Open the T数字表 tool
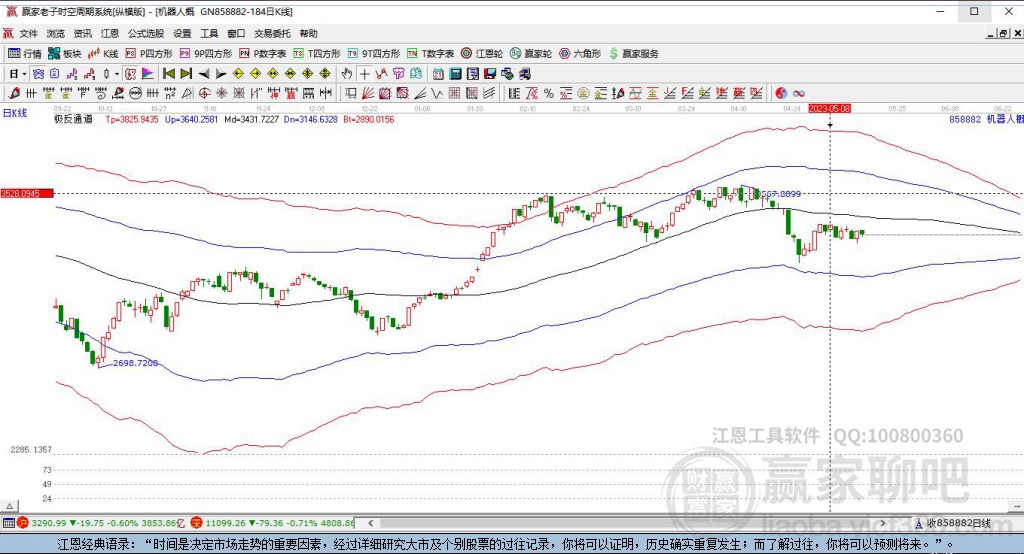The image size is (1024, 554). point(430,54)
